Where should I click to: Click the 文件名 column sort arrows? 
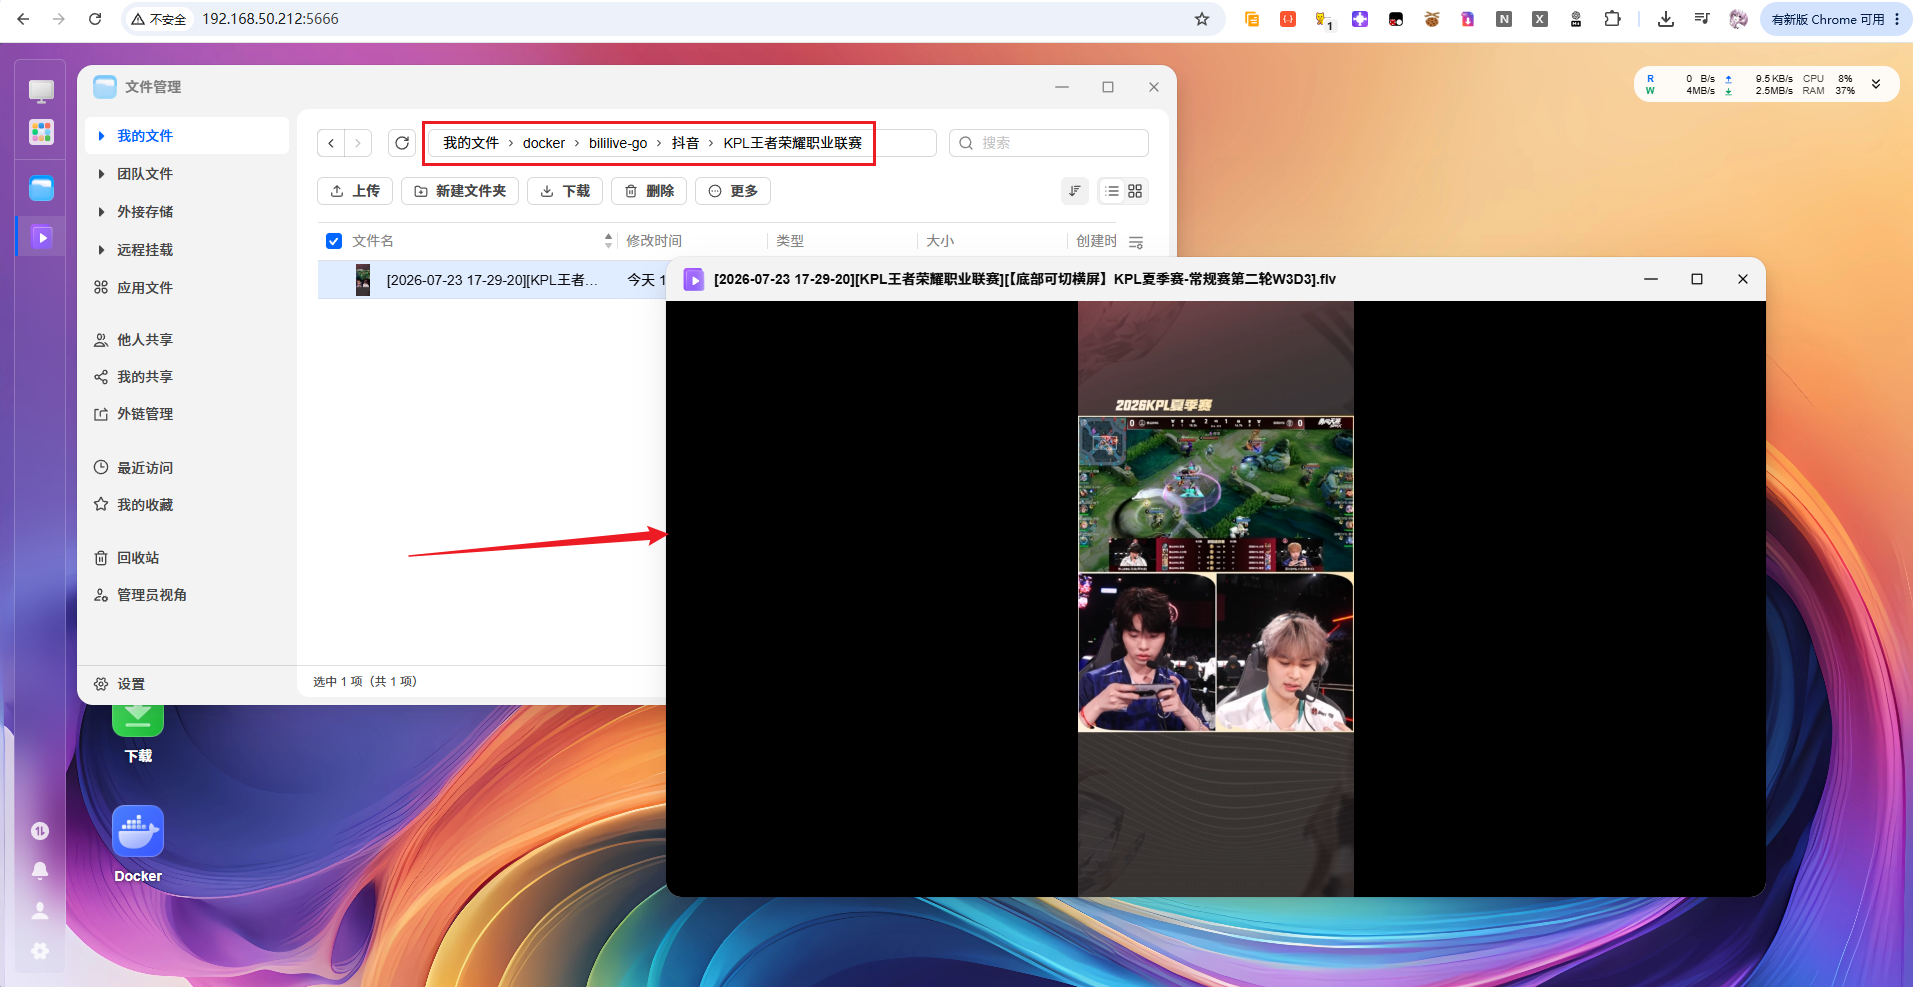(x=608, y=241)
